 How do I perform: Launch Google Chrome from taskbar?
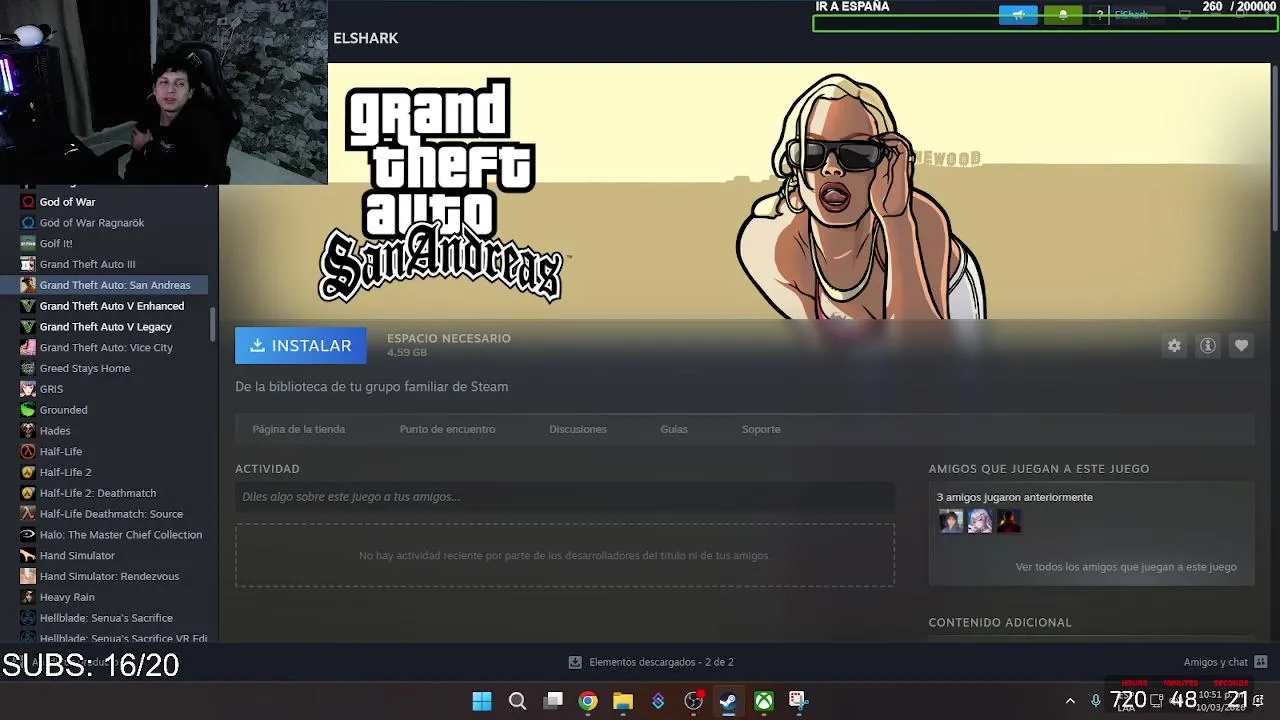[x=588, y=701]
